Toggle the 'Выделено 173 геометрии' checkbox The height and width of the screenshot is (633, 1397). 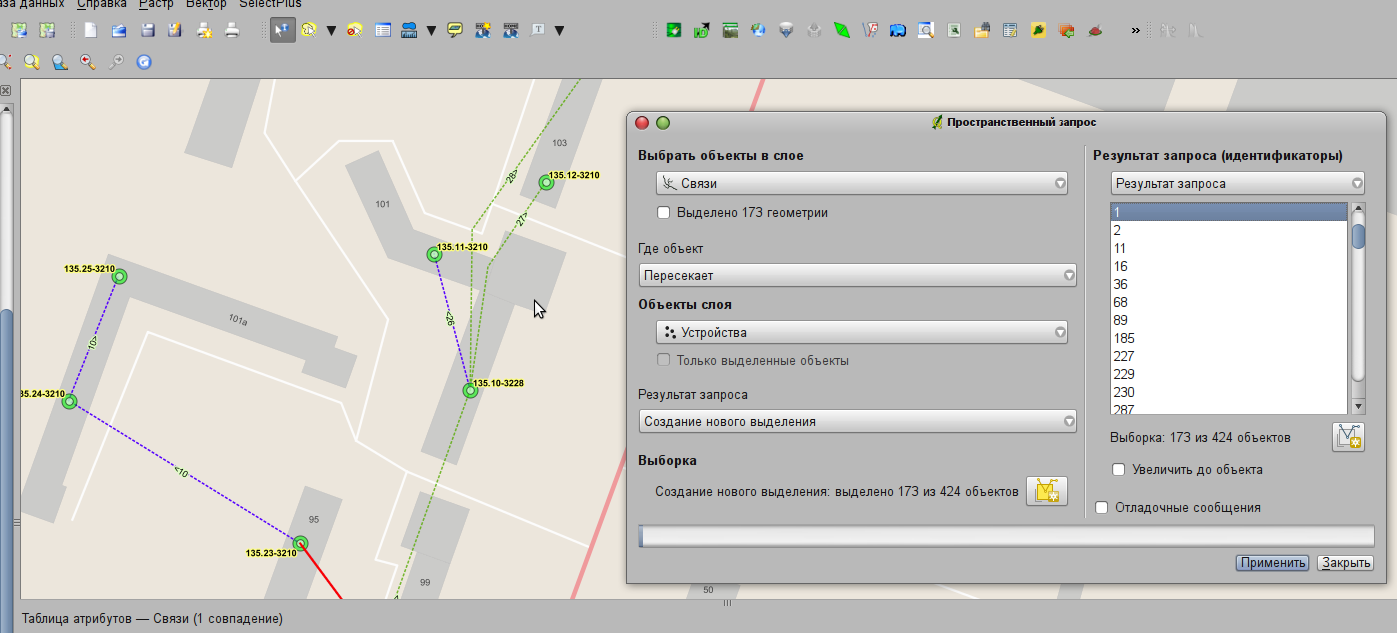[x=663, y=213]
